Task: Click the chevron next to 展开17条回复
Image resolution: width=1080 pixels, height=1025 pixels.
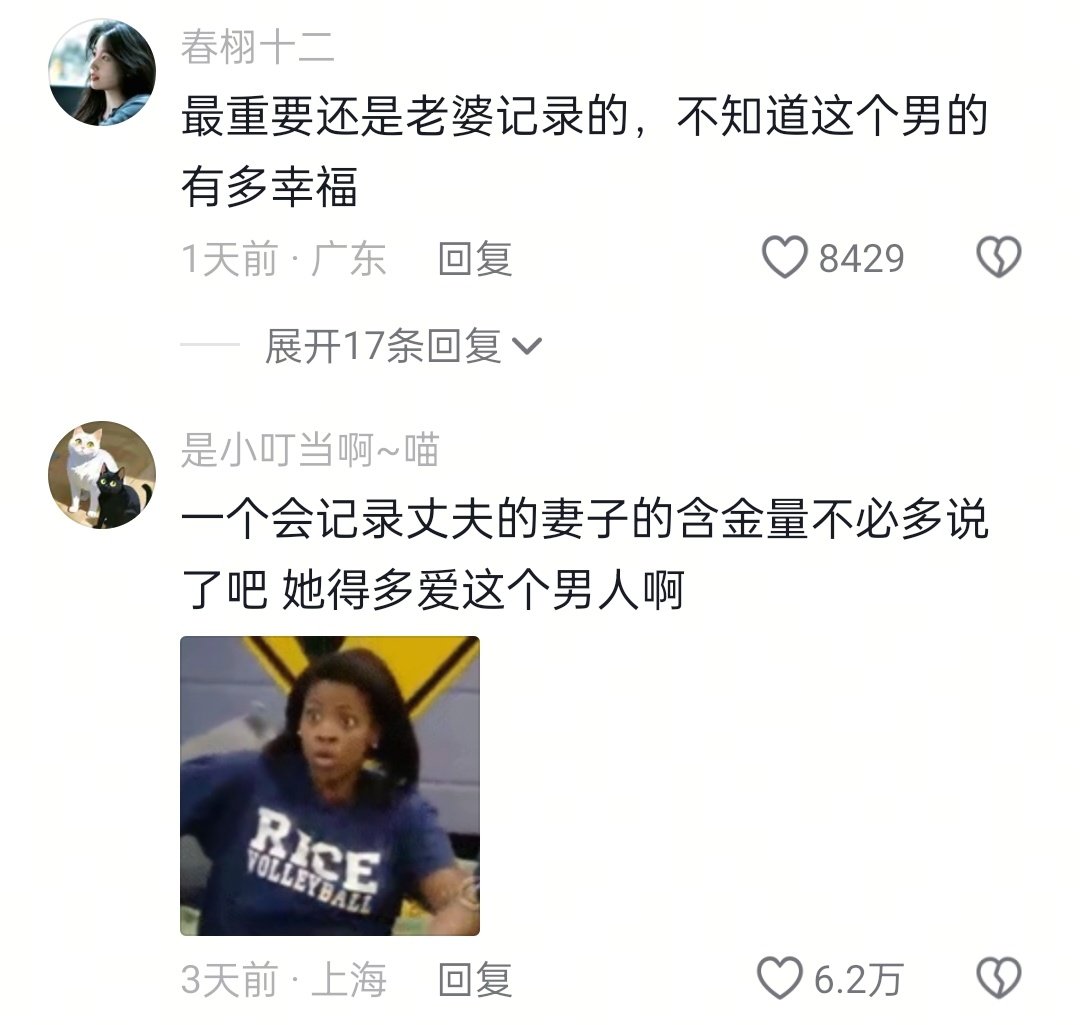Action: [x=528, y=346]
